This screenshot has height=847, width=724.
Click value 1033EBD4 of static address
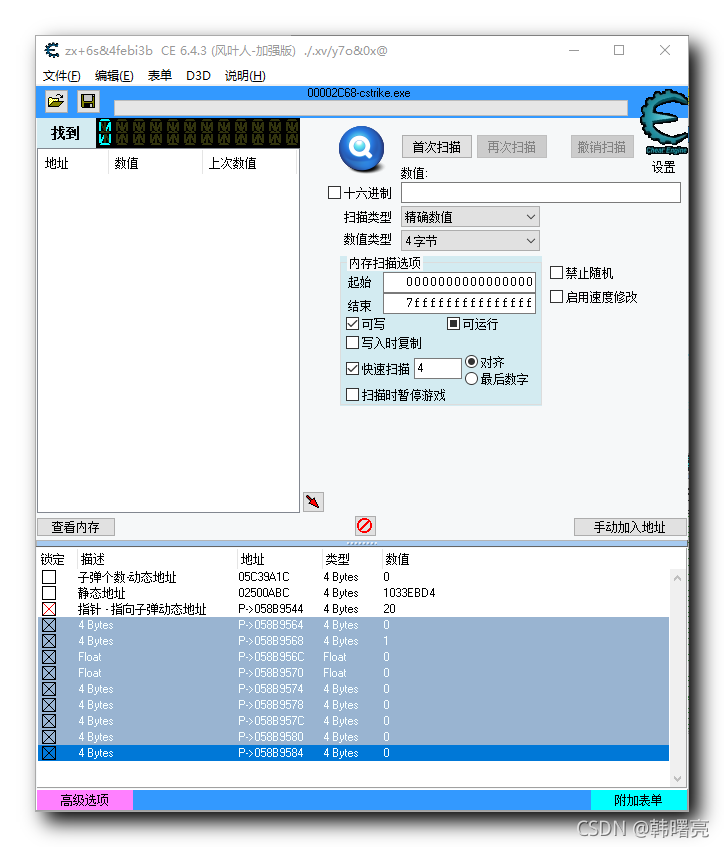click(409, 593)
